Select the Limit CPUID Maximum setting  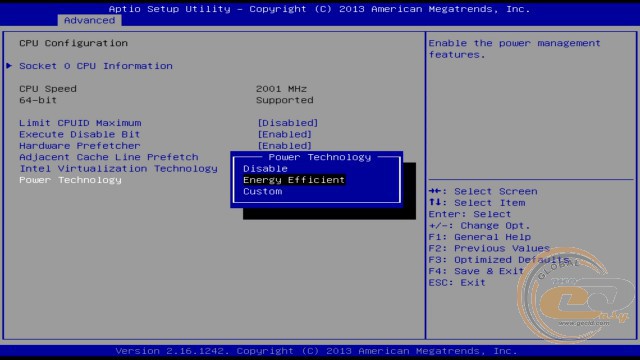(80, 123)
